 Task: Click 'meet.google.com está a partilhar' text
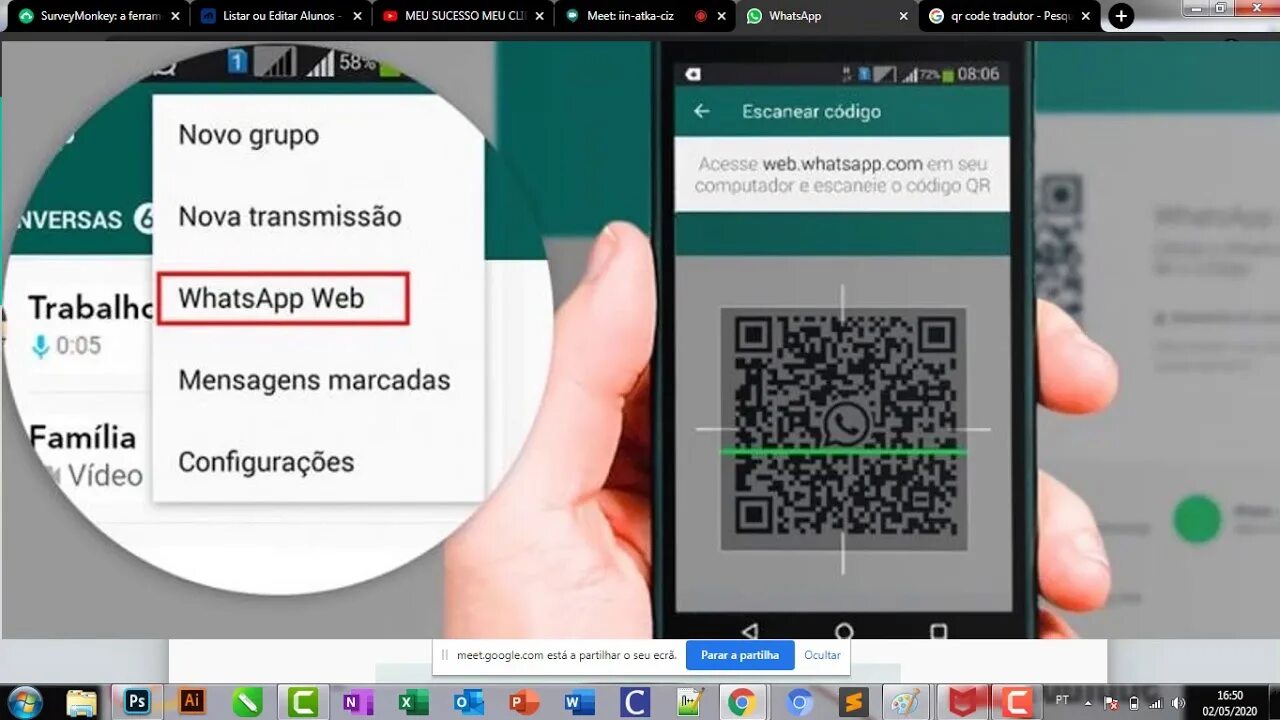567,655
